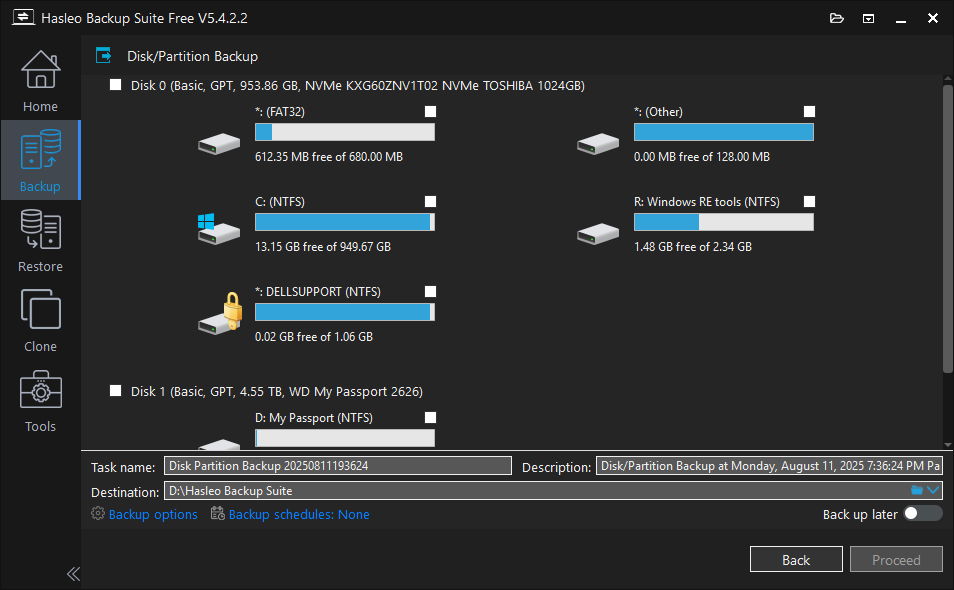This screenshot has height=590, width=954.
Task: Check the Disk 0 checkbox
Action: click(116, 85)
